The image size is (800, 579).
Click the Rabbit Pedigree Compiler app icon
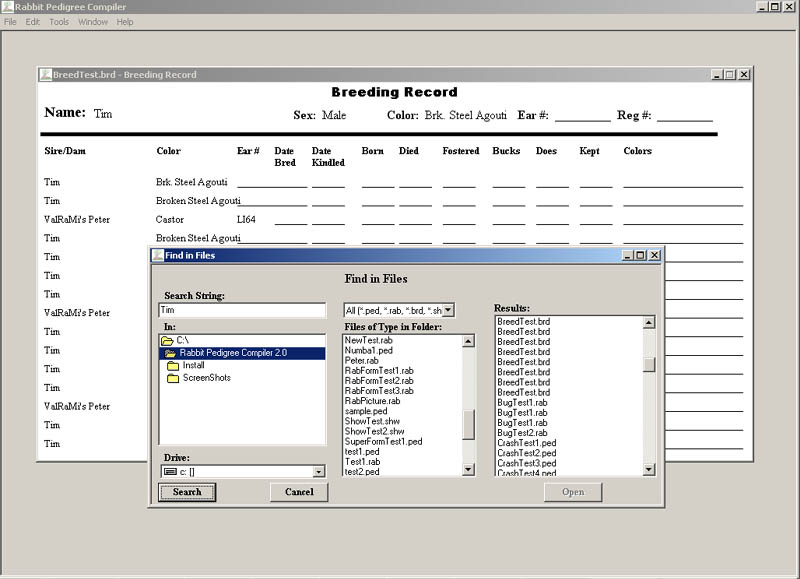pos(7,7)
